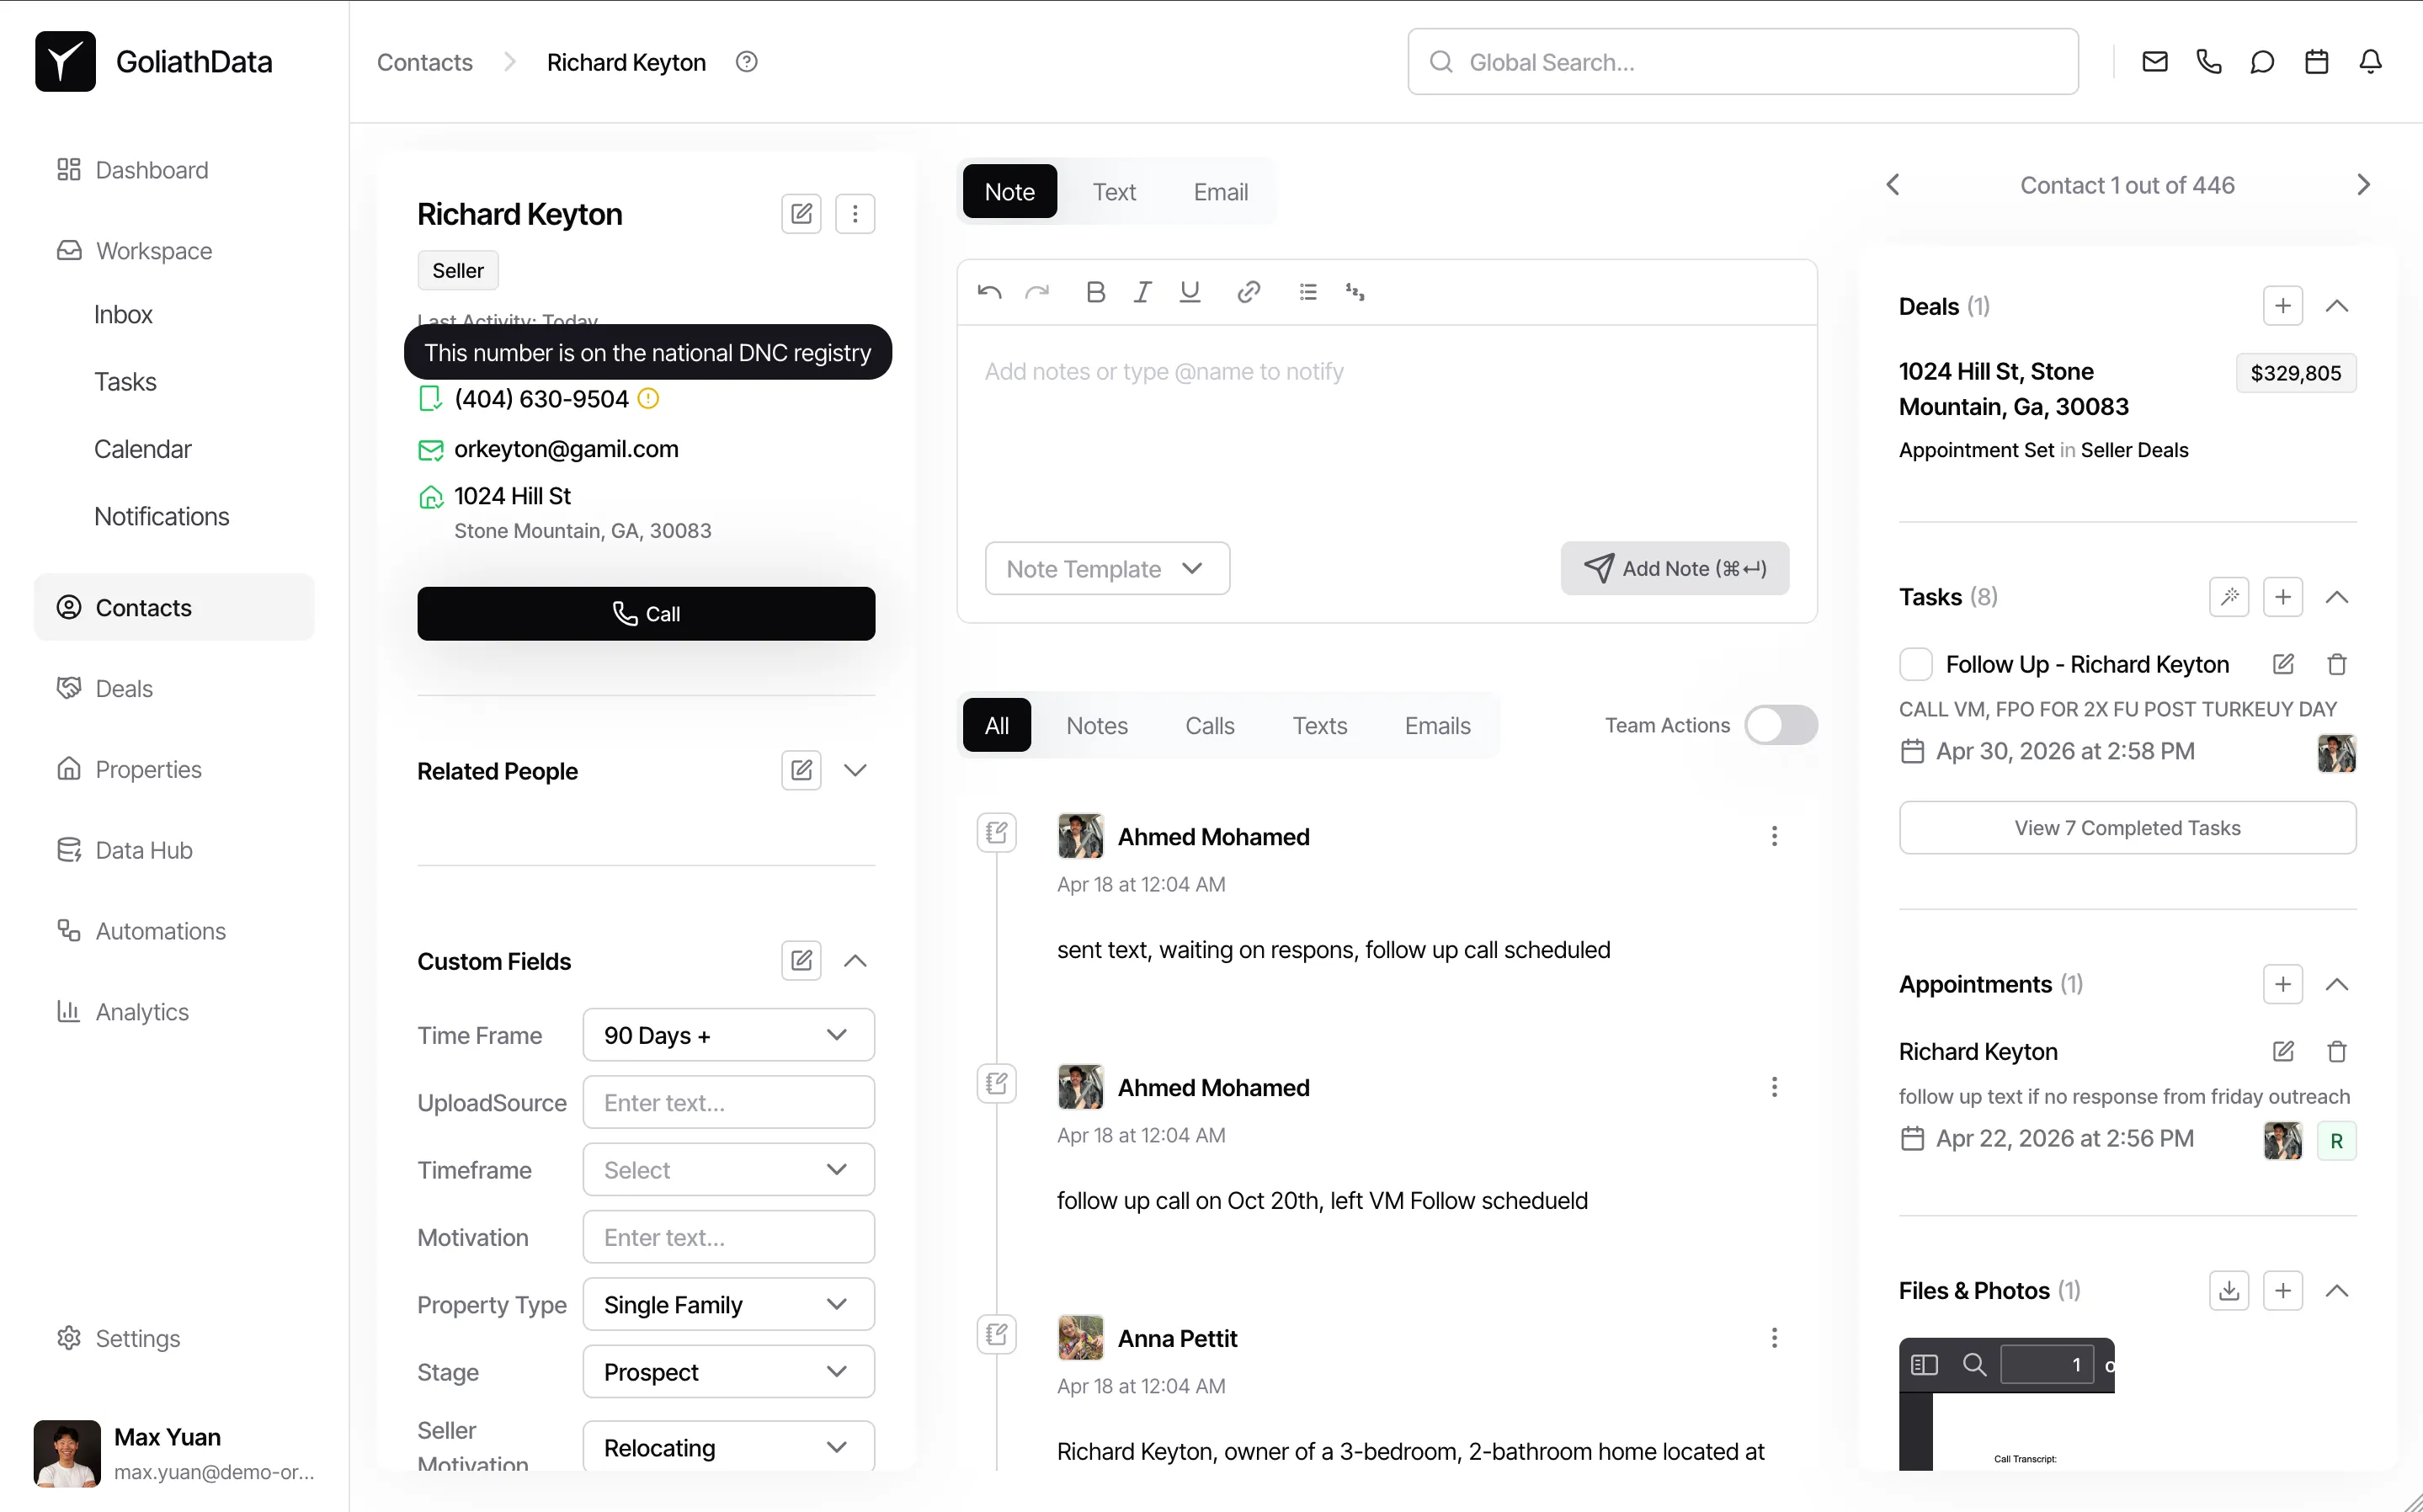2423x1512 pixels.
Task: Add a new appointment with the plus icon
Action: tap(2282, 984)
